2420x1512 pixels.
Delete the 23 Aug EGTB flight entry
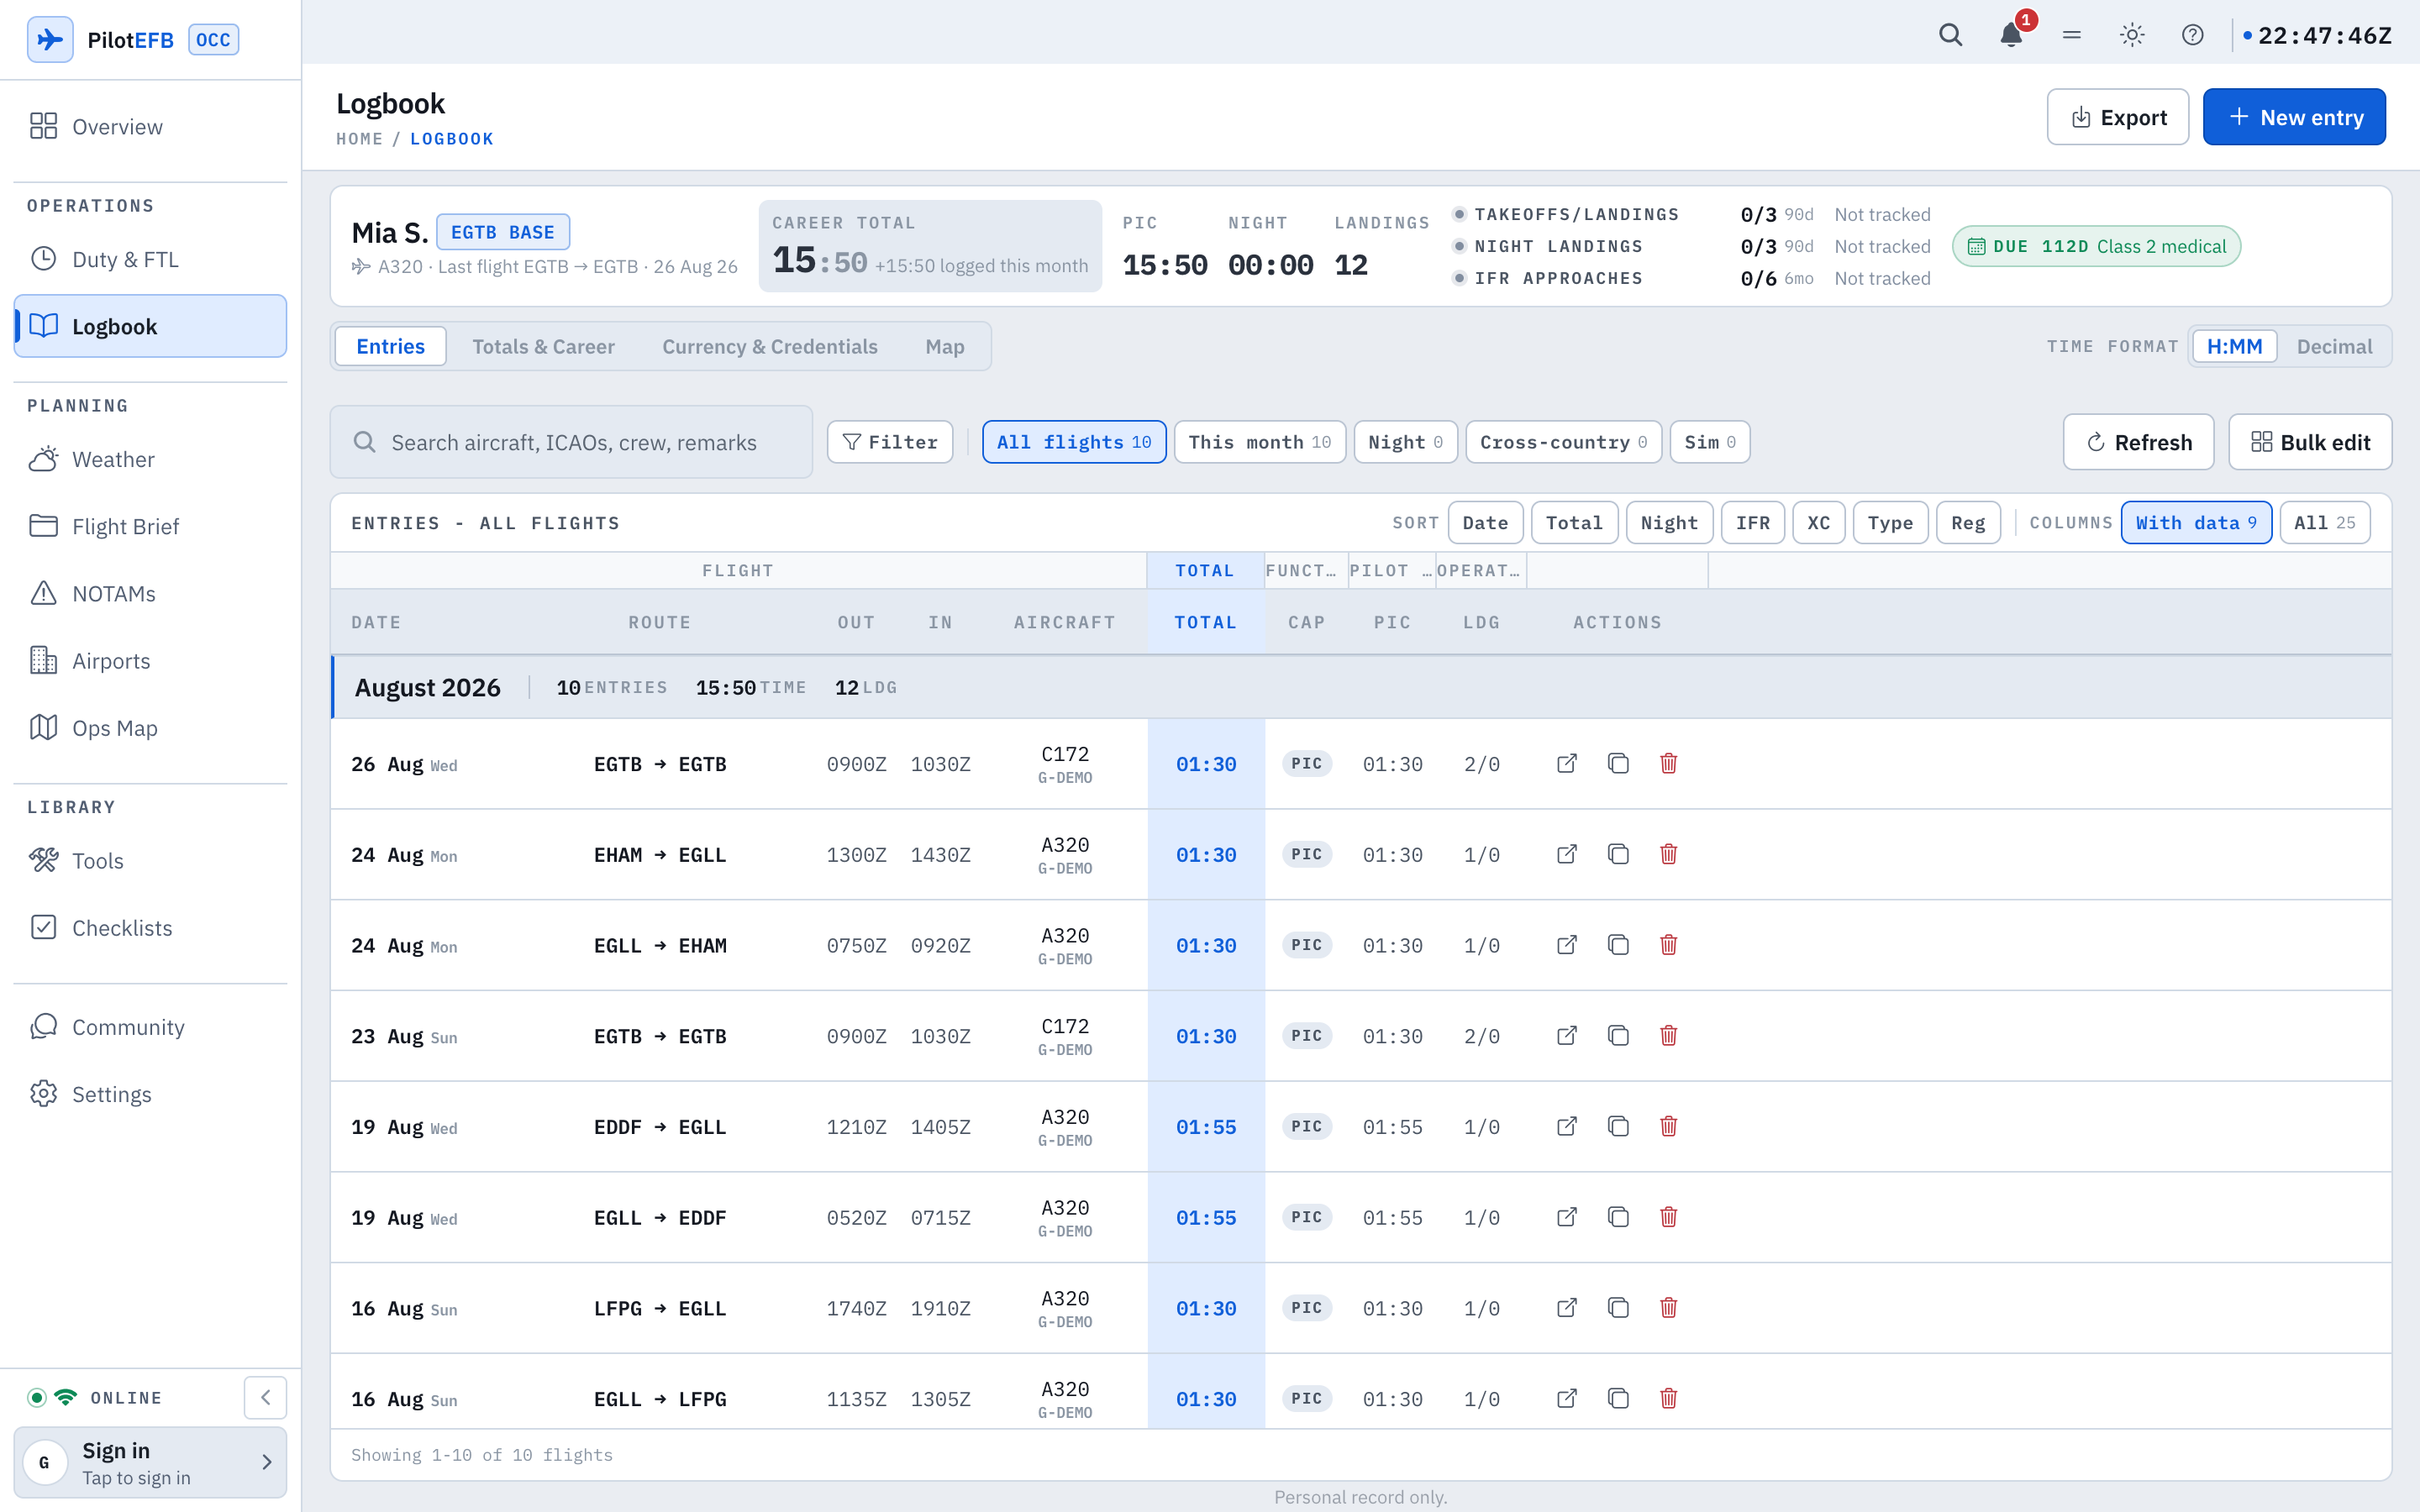pos(1668,1036)
